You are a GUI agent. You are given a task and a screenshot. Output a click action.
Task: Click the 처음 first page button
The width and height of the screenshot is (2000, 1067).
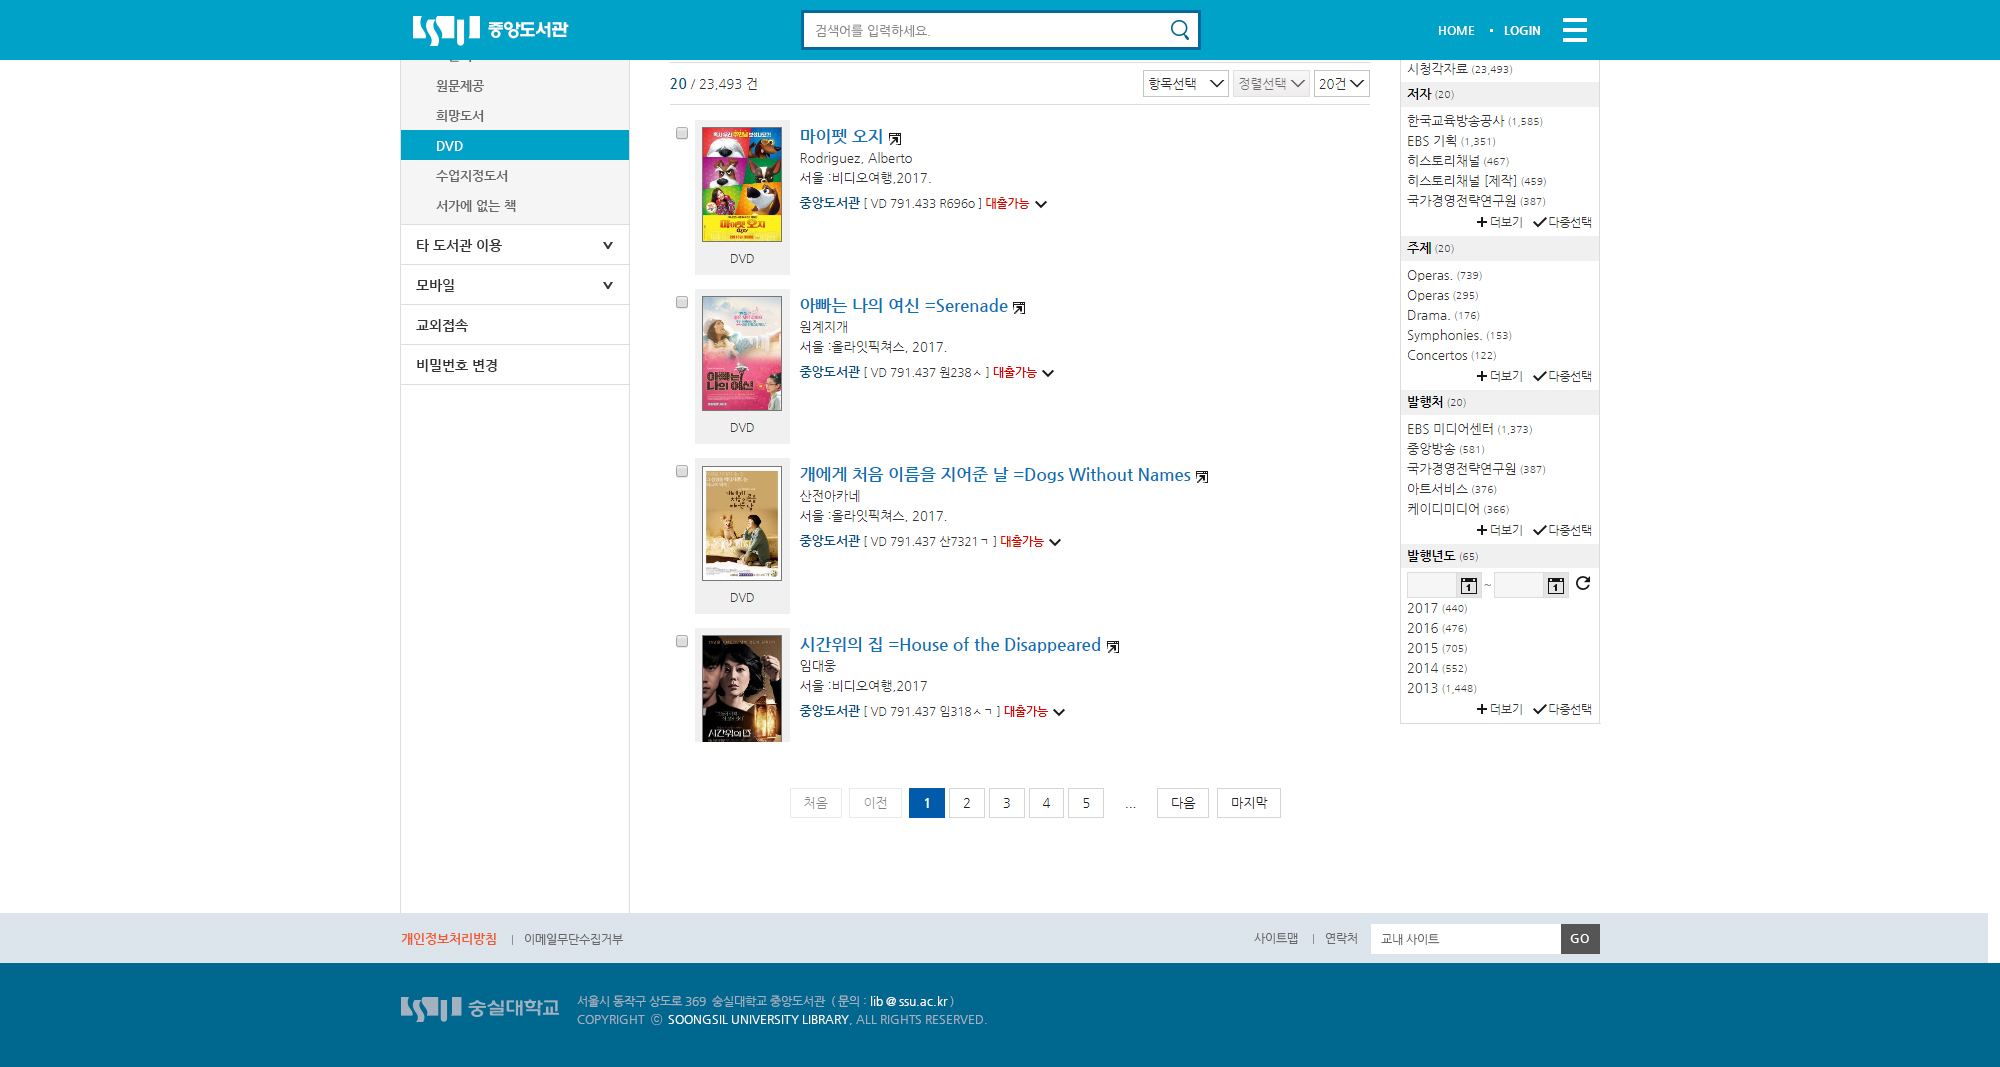tap(816, 803)
